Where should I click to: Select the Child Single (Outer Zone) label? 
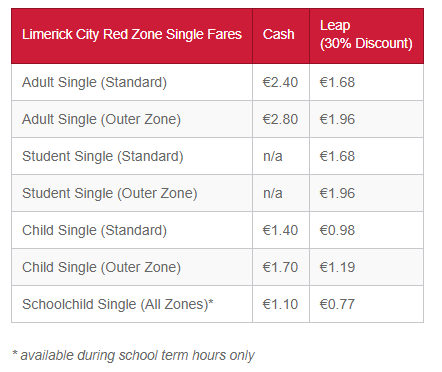tap(101, 267)
